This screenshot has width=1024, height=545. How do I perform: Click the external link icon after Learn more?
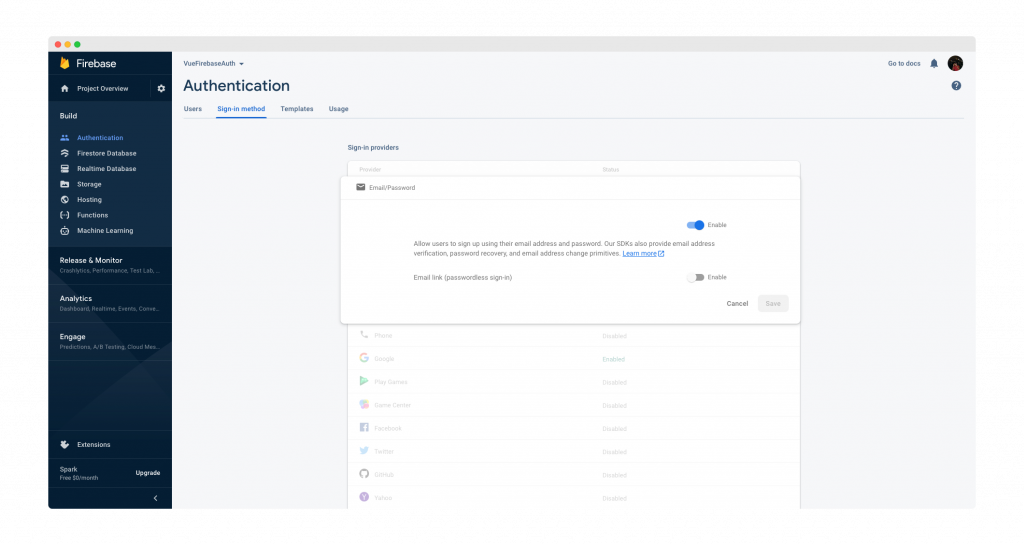pyautogui.click(x=661, y=254)
